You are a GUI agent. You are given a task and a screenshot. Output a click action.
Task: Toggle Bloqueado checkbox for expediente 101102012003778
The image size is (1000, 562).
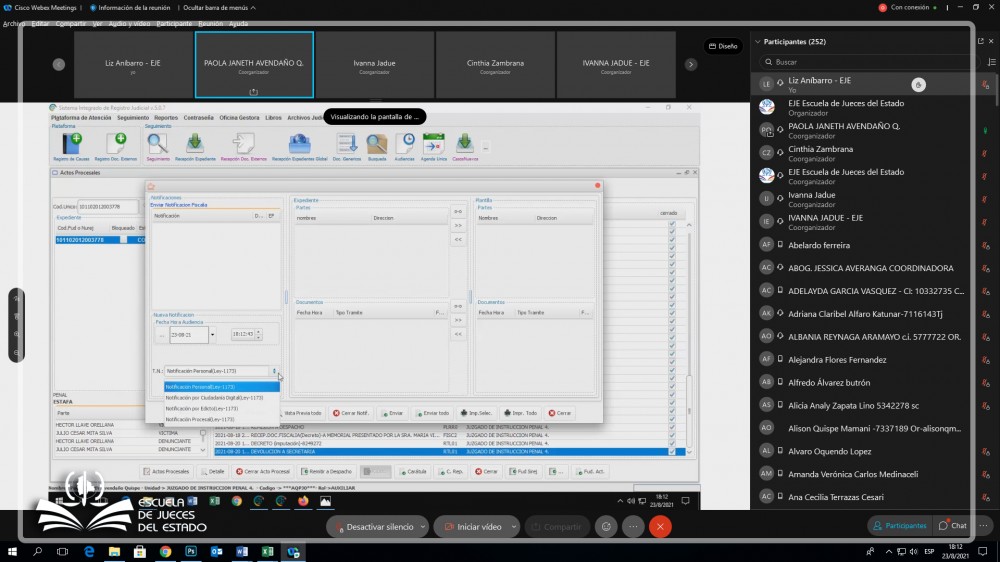pos(124,240)
